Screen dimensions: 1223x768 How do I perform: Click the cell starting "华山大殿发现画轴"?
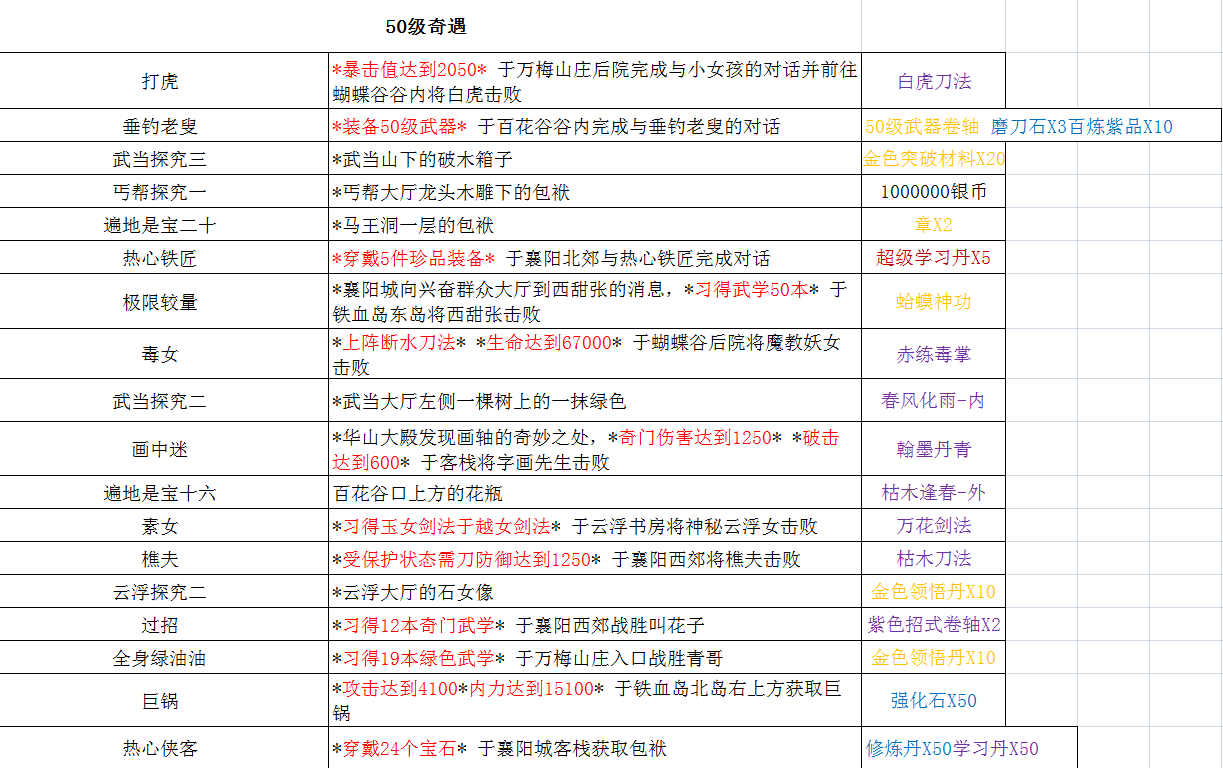point(595,450)
